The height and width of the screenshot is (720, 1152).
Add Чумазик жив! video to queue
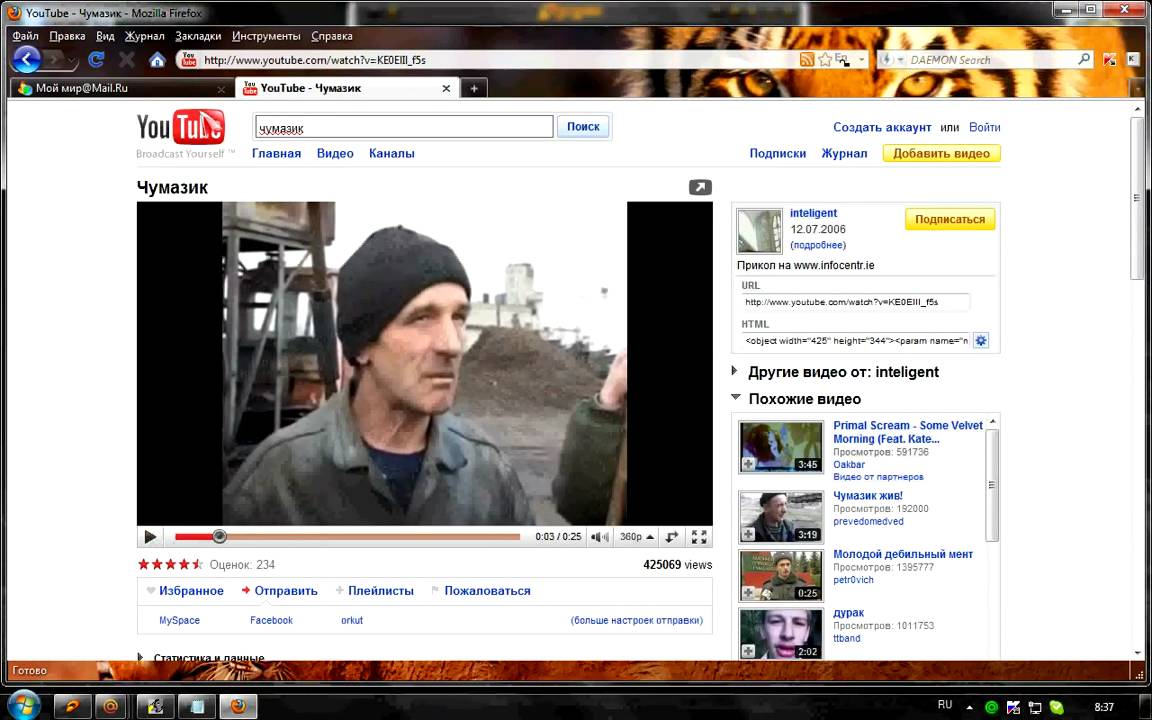click(x=748, y=534)
